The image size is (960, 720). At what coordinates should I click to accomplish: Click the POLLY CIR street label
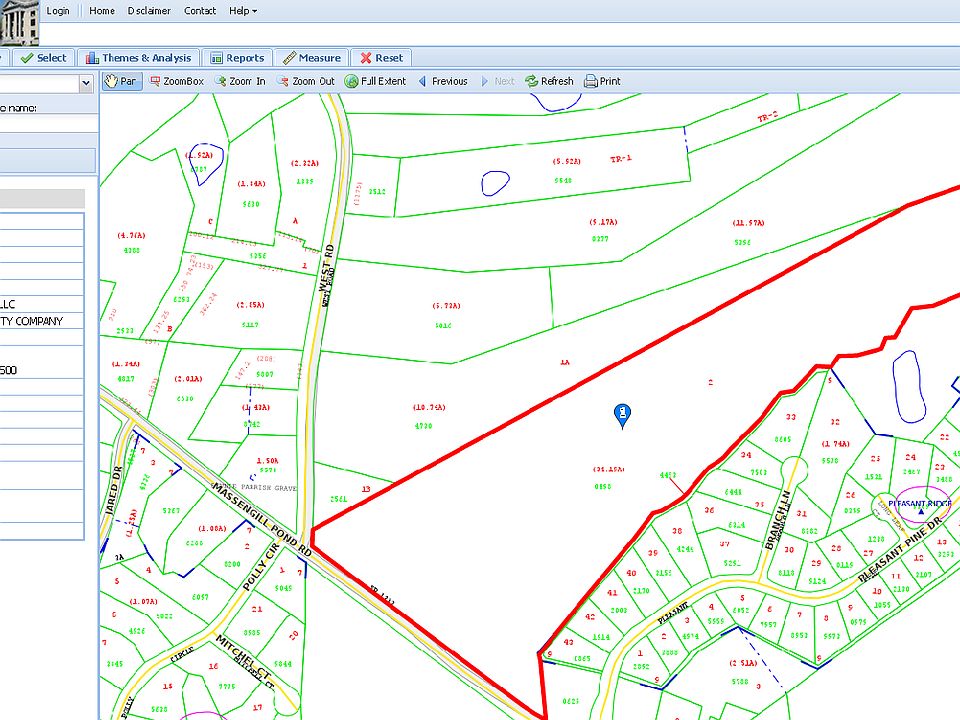point(261,566)
